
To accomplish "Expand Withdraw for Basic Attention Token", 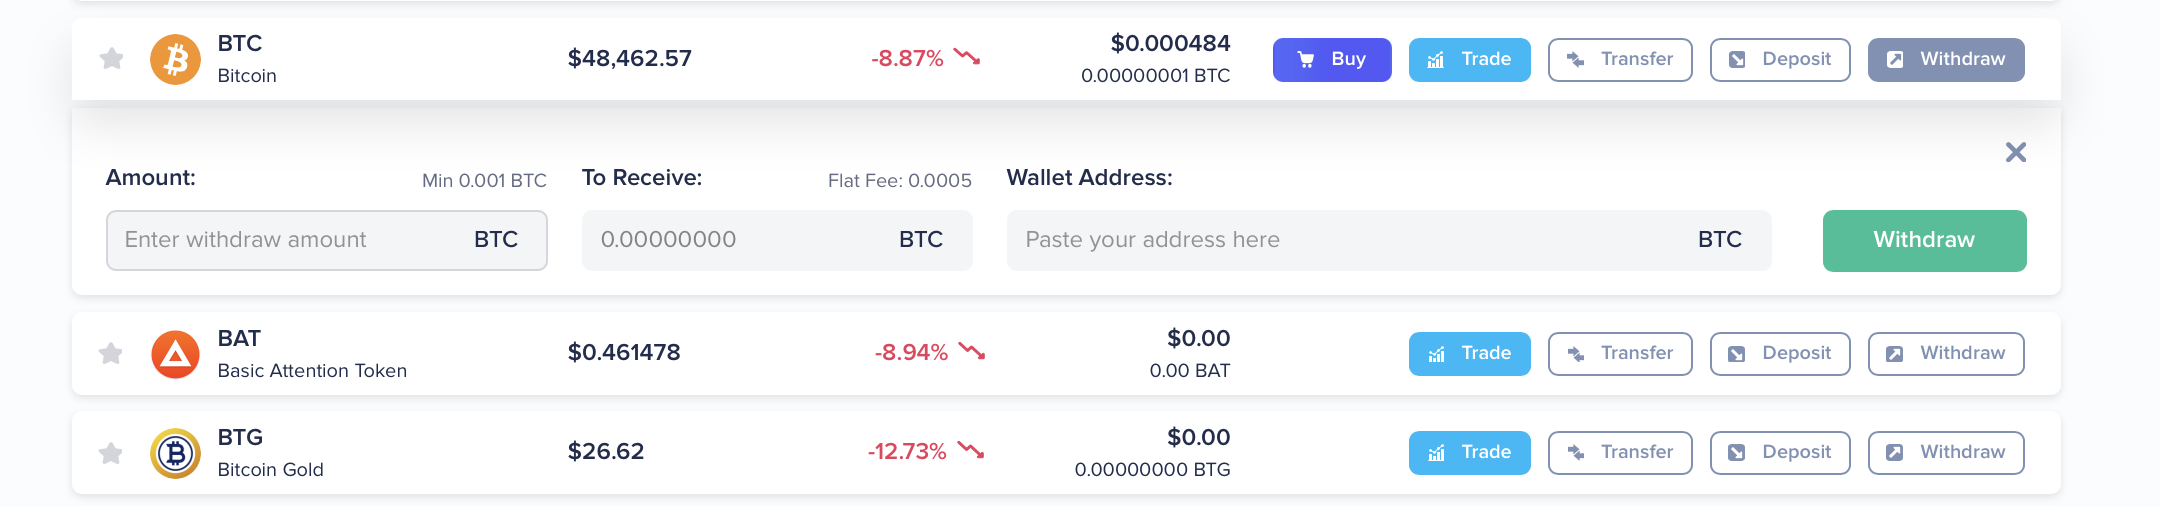I will click(1945, 354).
